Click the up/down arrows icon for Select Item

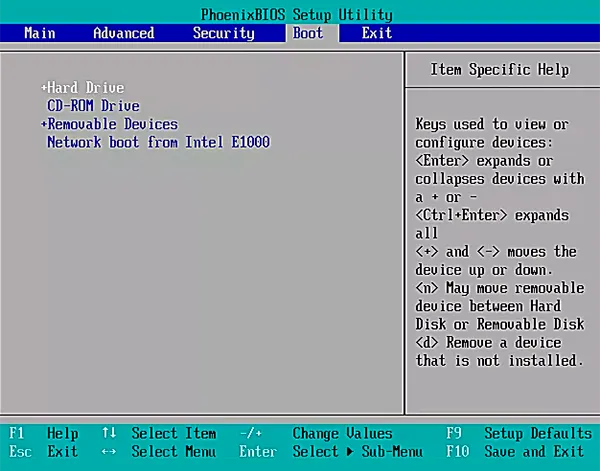coord(109,433)
